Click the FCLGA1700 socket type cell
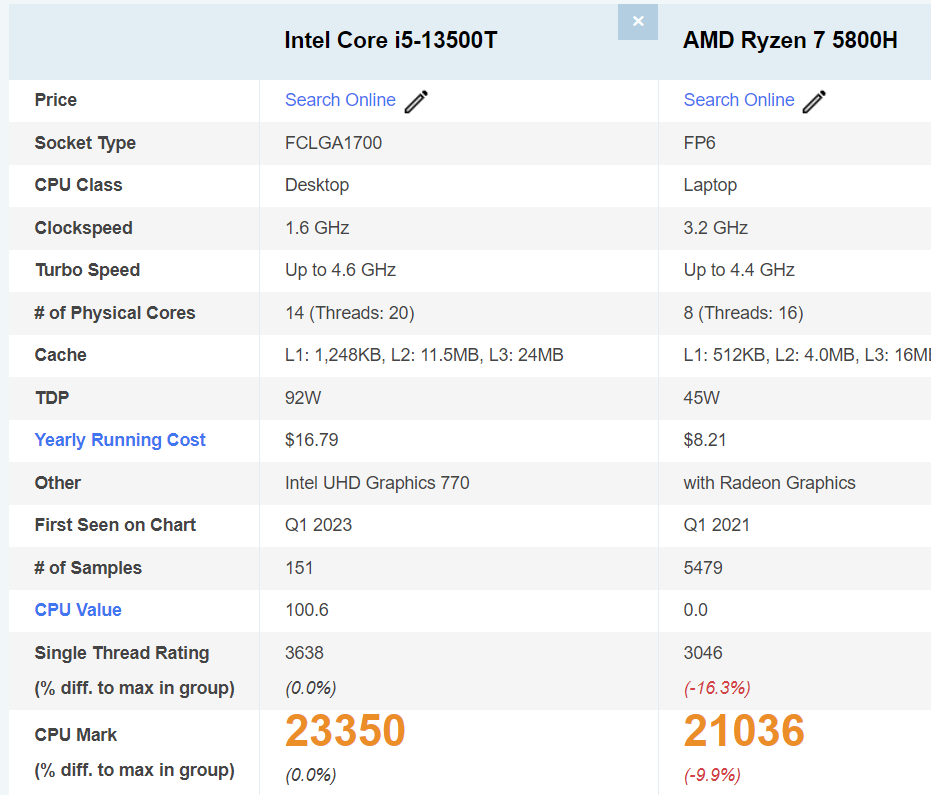The width and height of the screenshot is (931, 795). point(333,143)
